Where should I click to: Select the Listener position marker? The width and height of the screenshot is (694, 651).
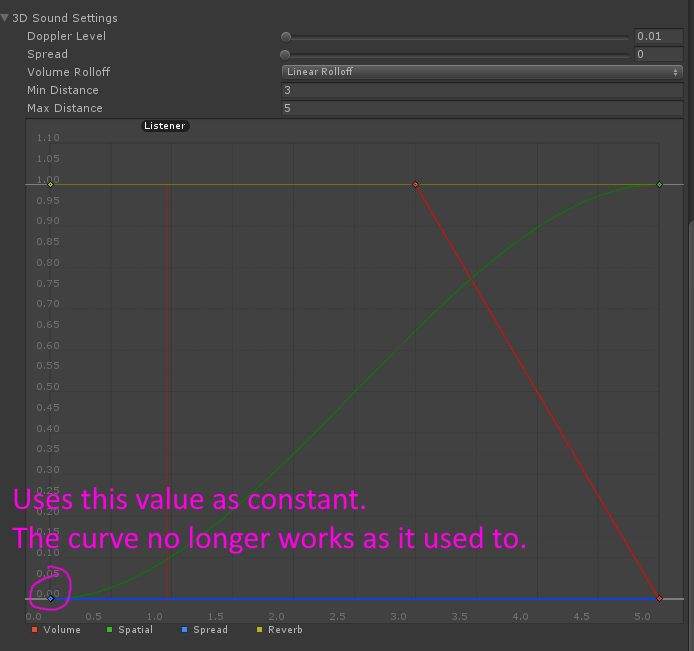(x=165, y=126)
